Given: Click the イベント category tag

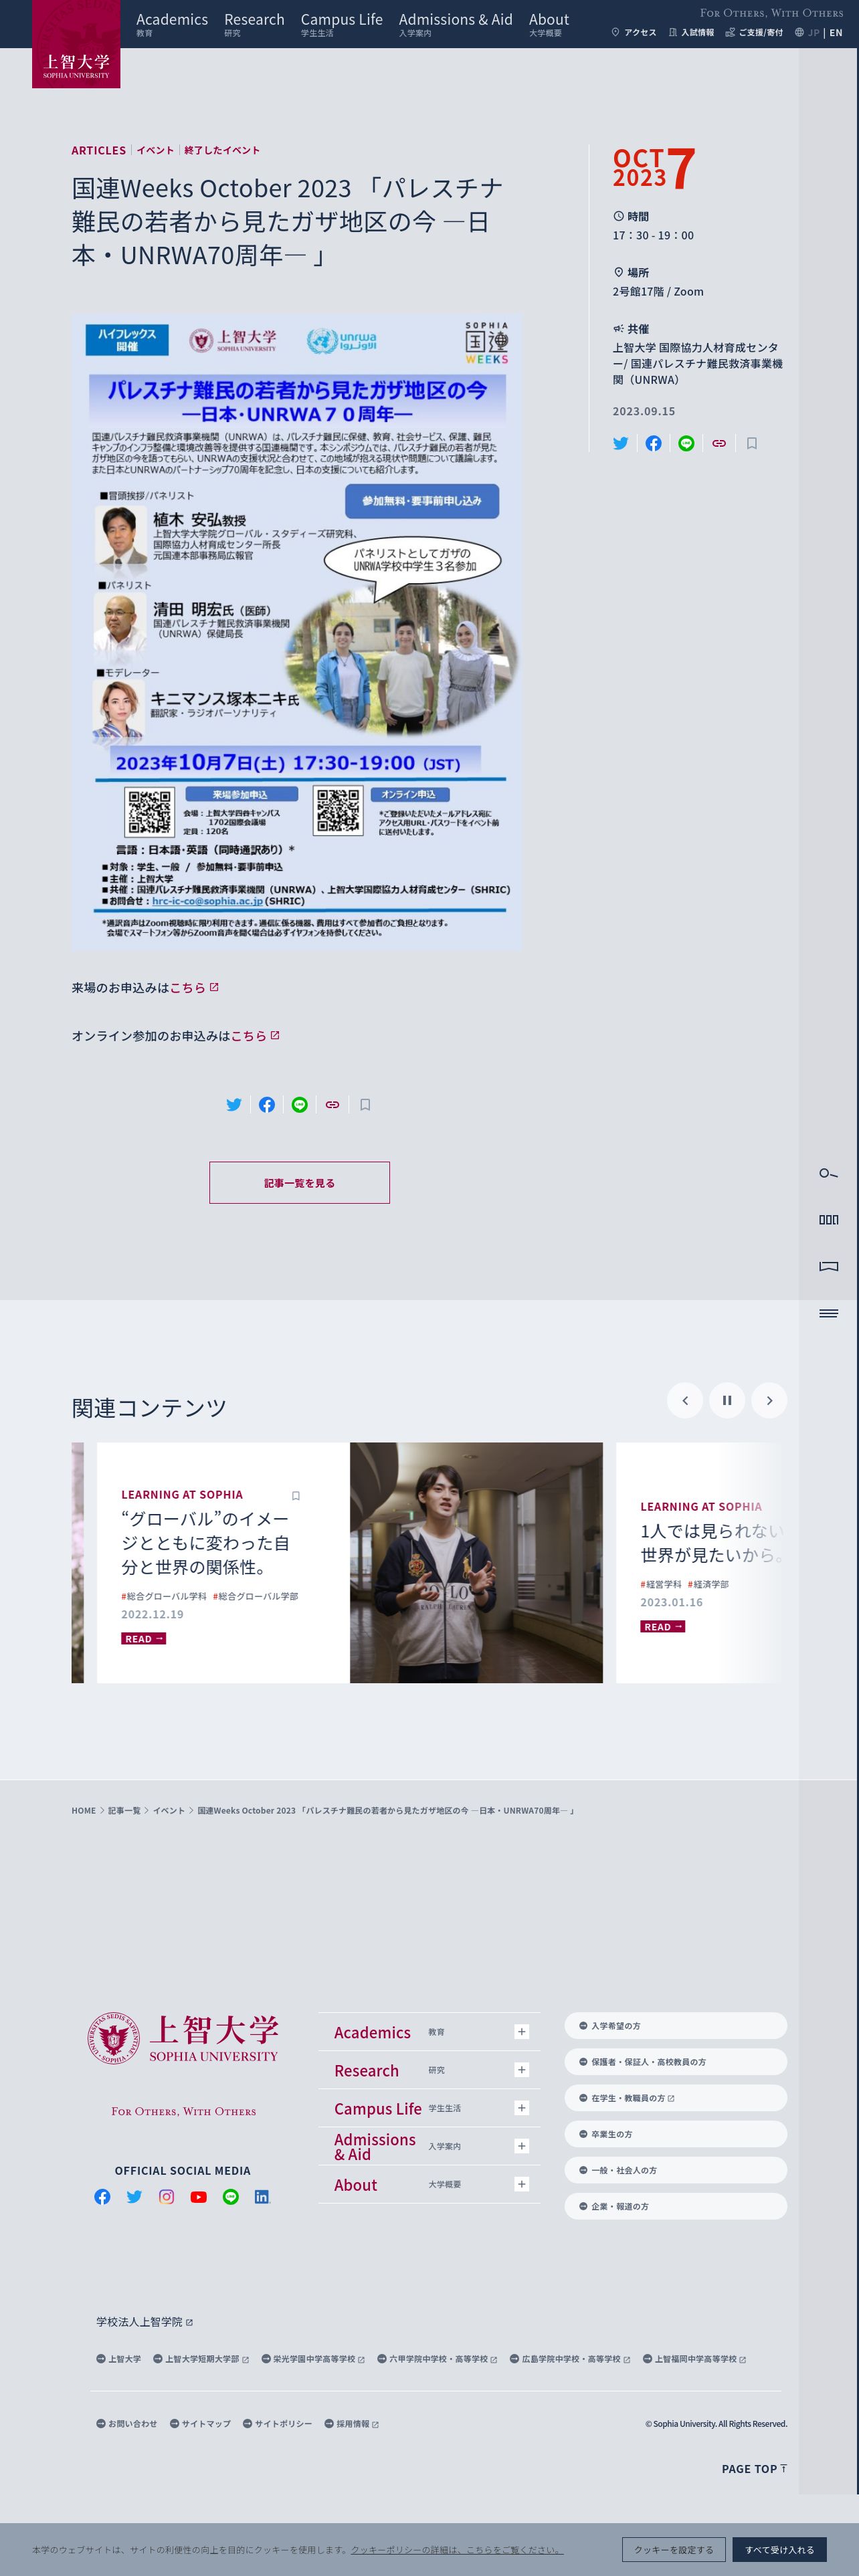Looking at the screenshot, I should pyautogui.click(x=155, y=150).
